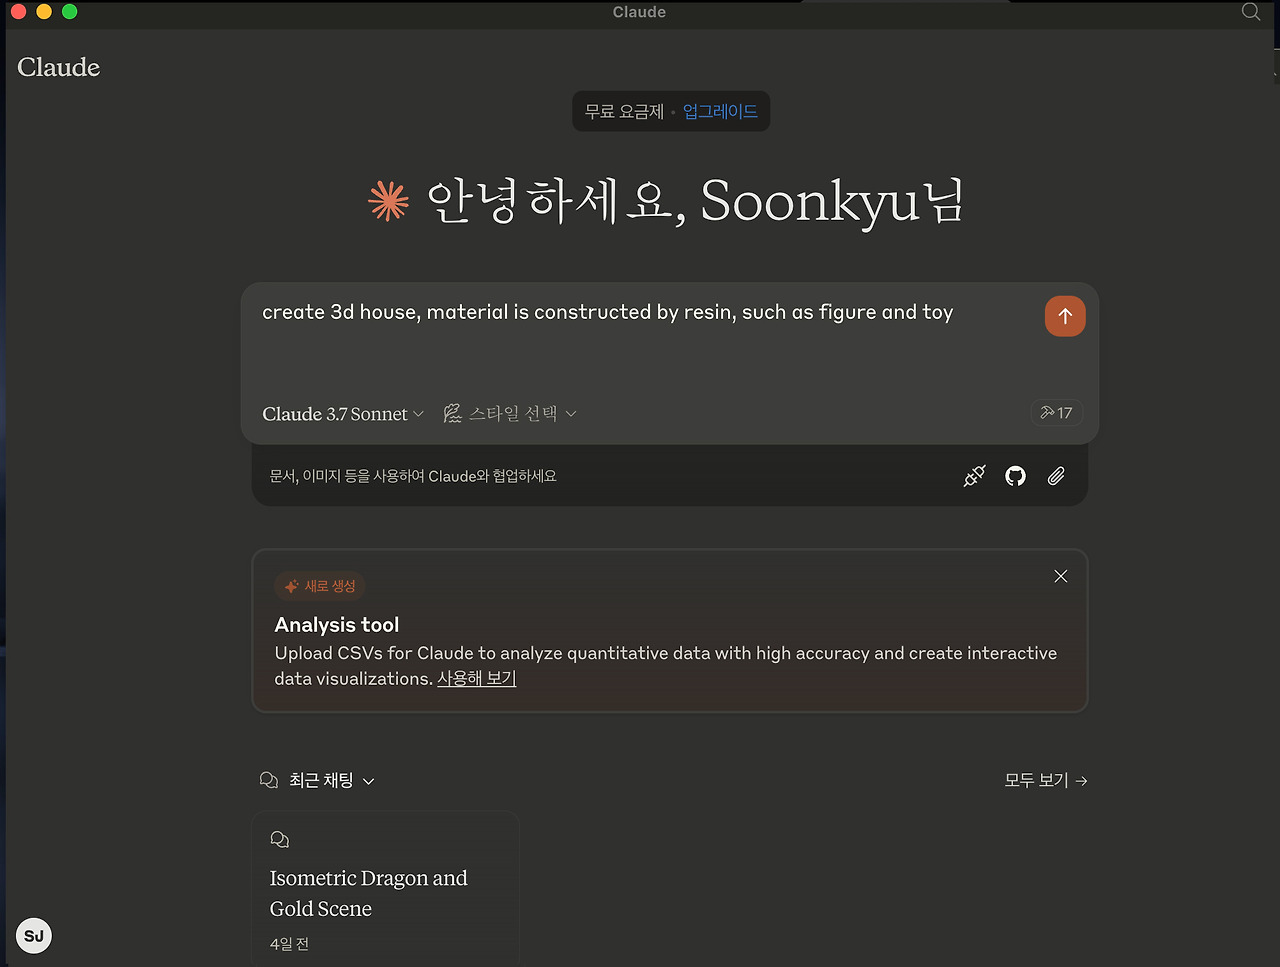Screen dimensions: 1280x967
Task: Click the 안녕하세요, Soonkyu님 greeting
Action: 696,201
